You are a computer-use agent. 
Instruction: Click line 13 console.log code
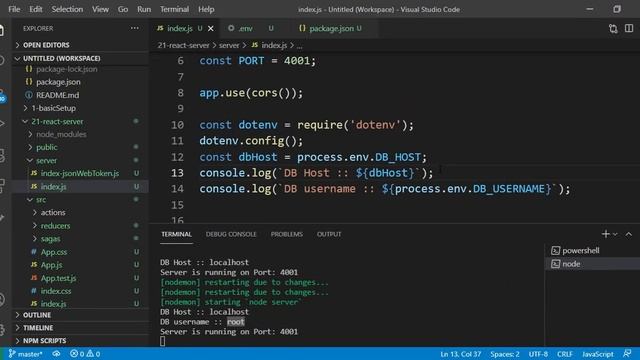click(x=316, y=173)
